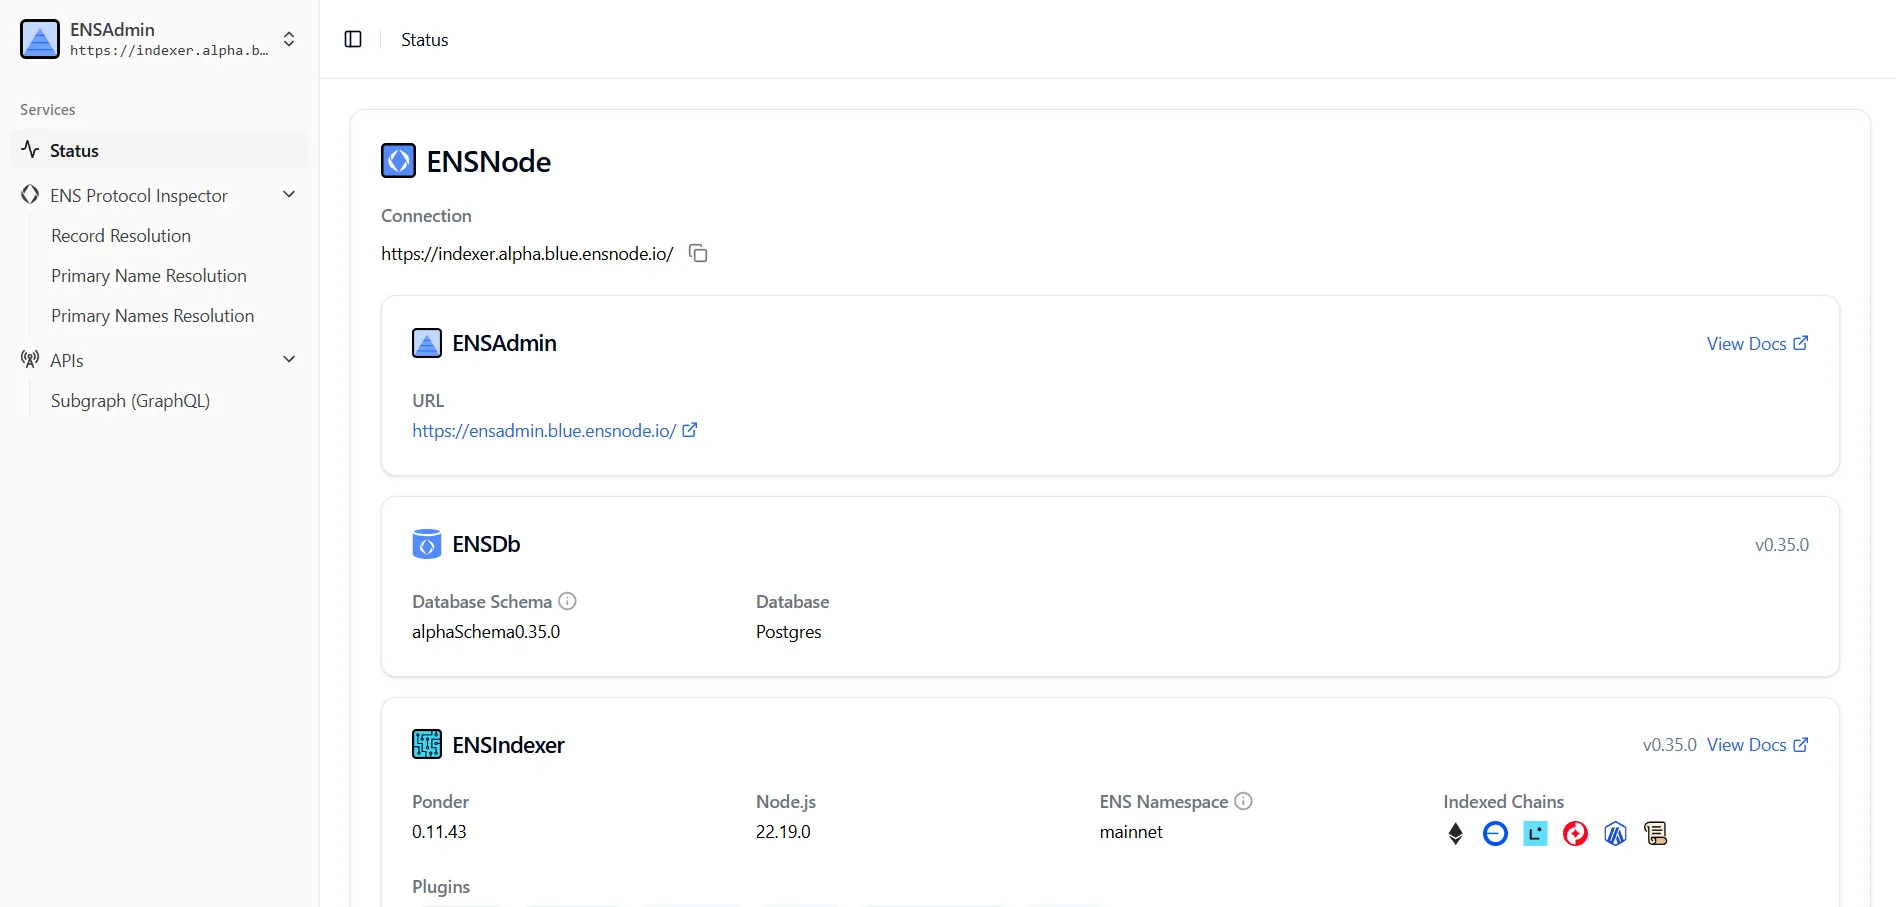The image size is (1896, 907).
Task: Select Status in the sidebar
Action: (x=74, y=151)
